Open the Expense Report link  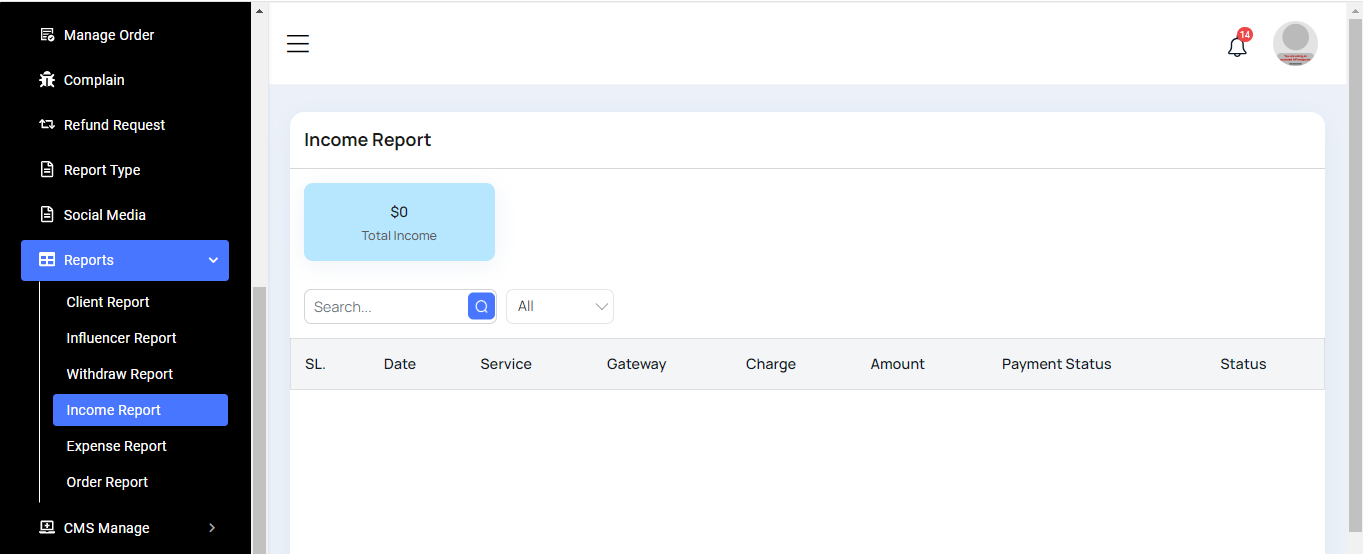[x=116, y=446]
